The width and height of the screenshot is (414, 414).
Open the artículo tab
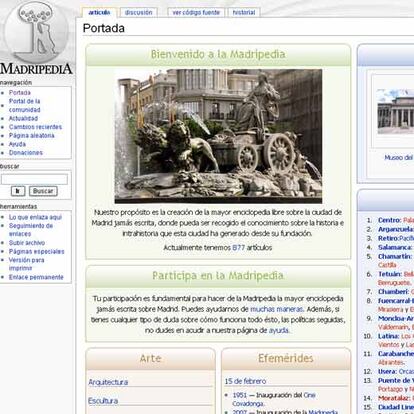pos(99,12)
